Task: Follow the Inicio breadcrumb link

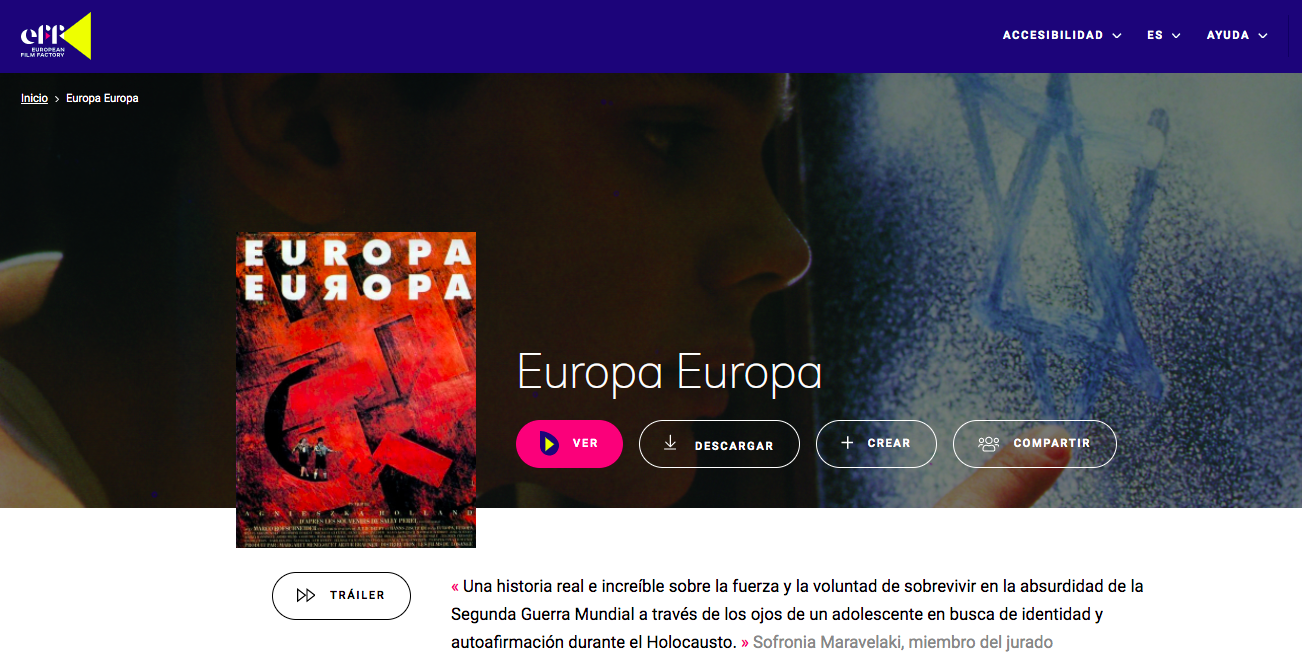Action: pos(34,98)
